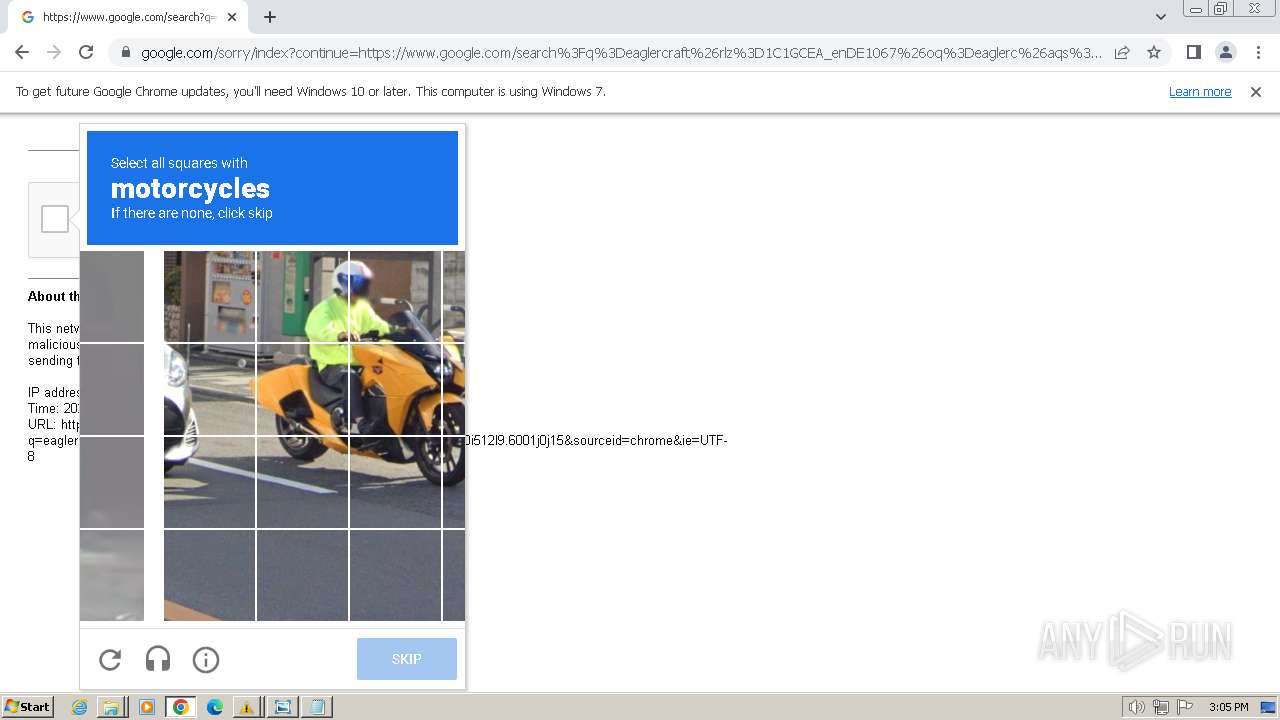Open the Windows Start menu
This screenshot has width=1280, height=720.
pyautogui.click(x=28, y=707)
